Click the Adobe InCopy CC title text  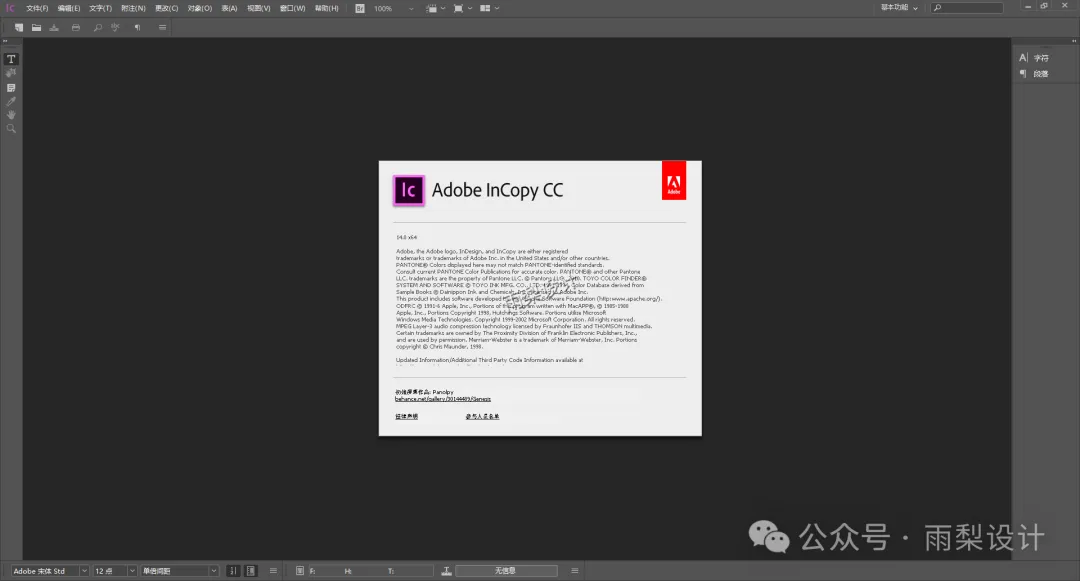(497, 190)
